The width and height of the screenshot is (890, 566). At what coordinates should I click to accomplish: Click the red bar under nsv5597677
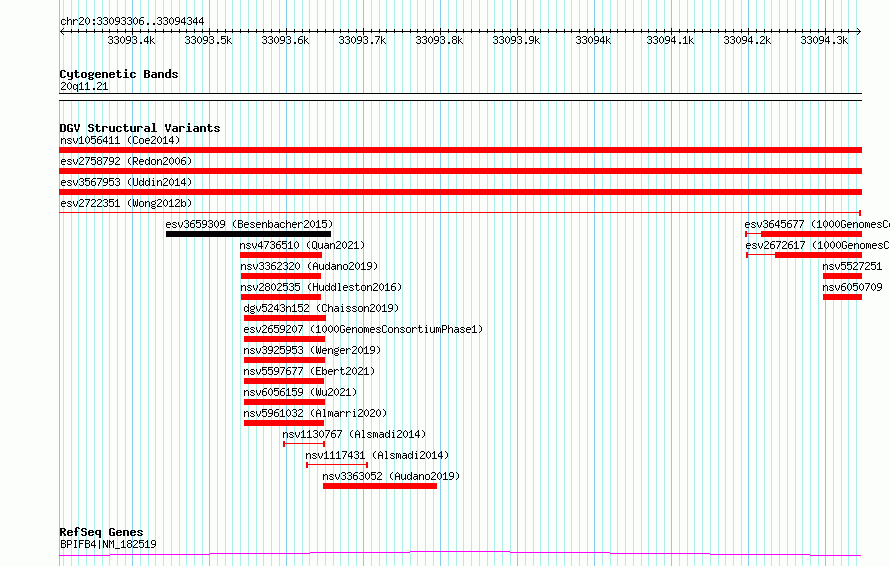(284, 381)
